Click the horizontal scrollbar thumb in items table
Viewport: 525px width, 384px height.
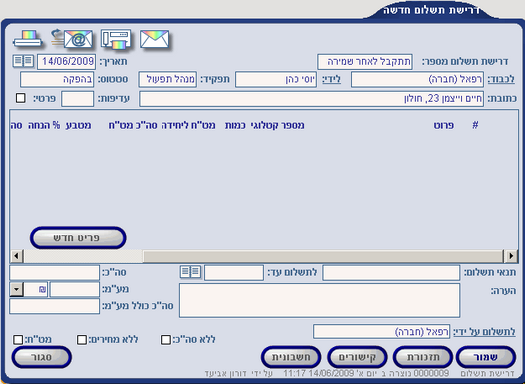click(x=323, y=256)
